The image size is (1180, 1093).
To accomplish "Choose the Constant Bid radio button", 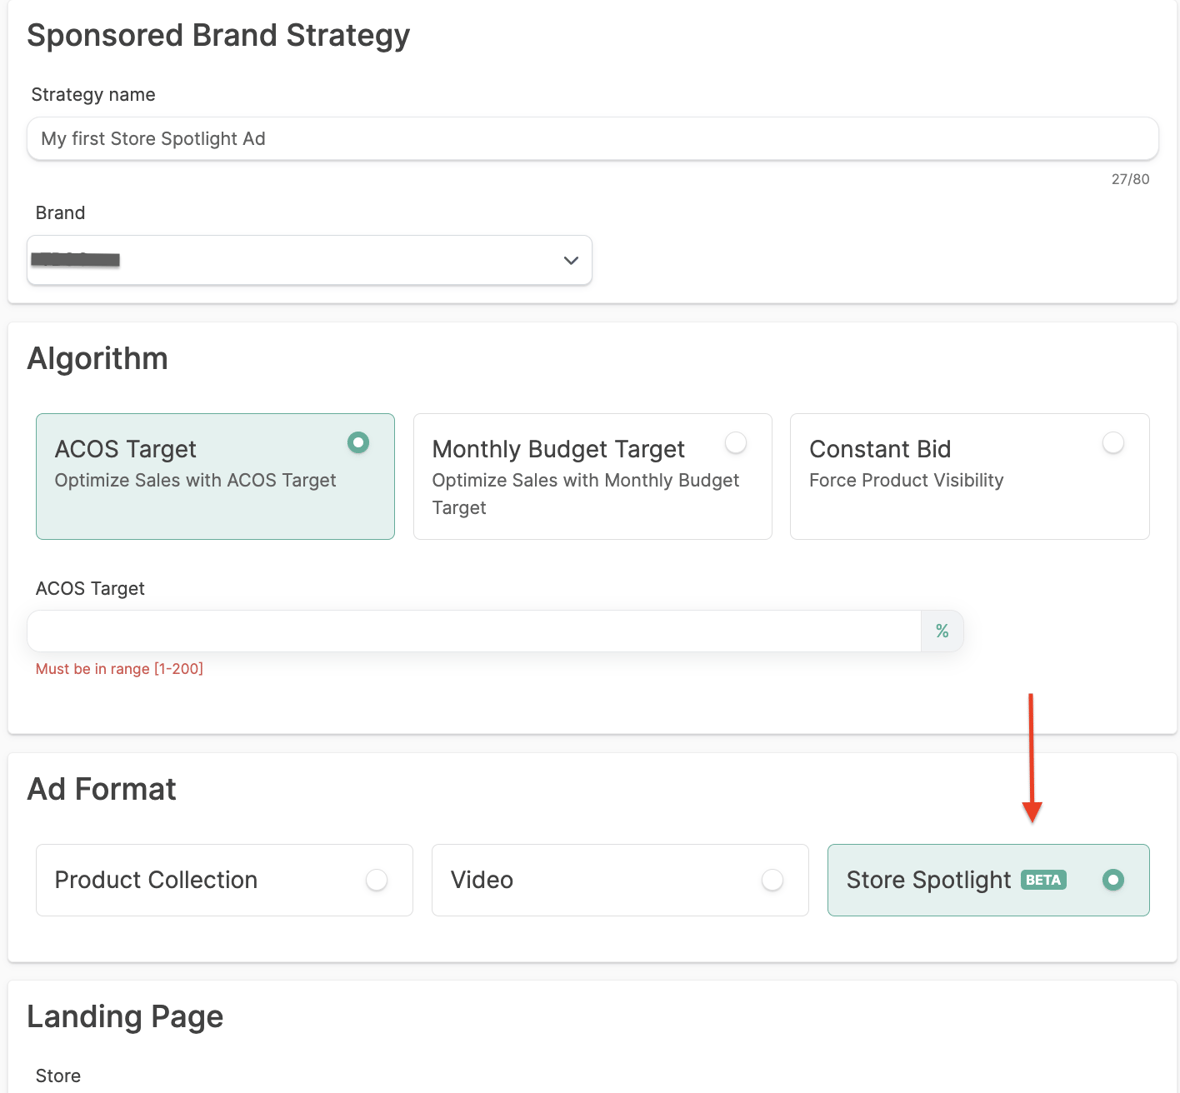I will 1112,443.
